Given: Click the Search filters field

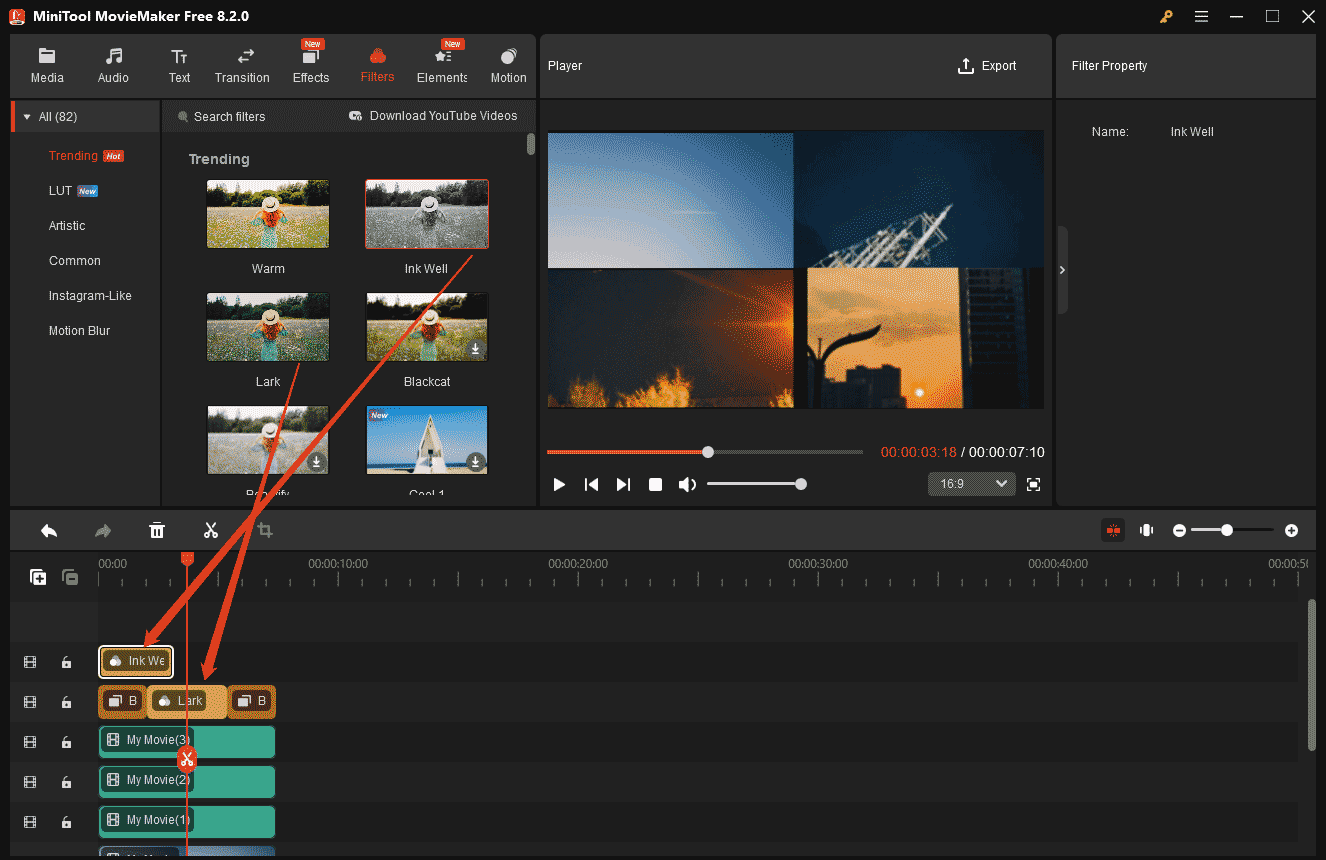Looking at the screenshot, I should tap(230, 117).
